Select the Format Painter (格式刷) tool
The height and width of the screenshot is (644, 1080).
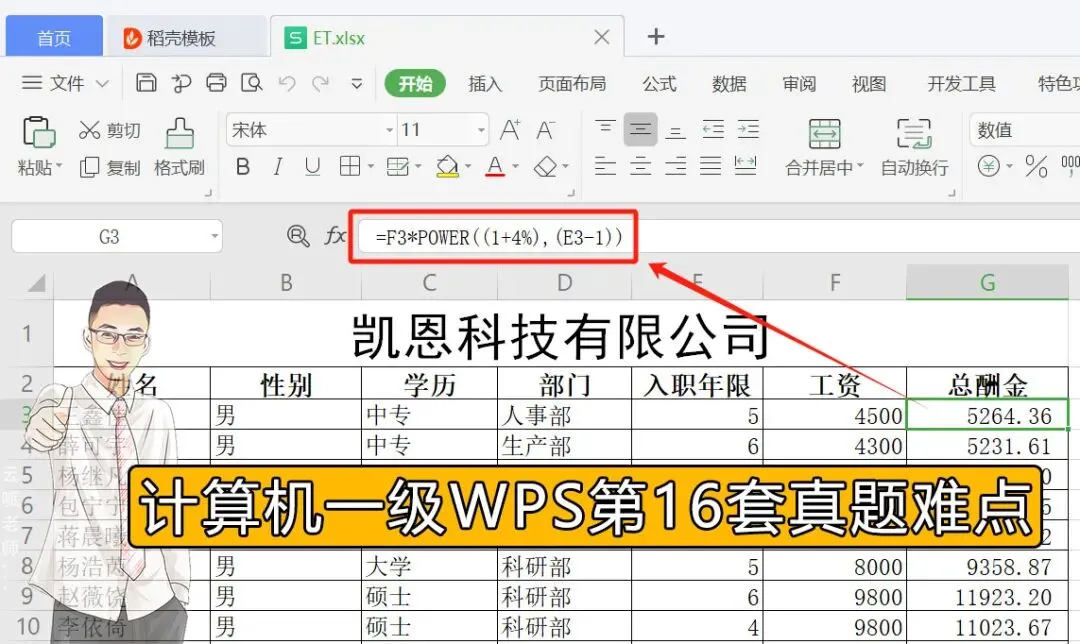(179, 147)
